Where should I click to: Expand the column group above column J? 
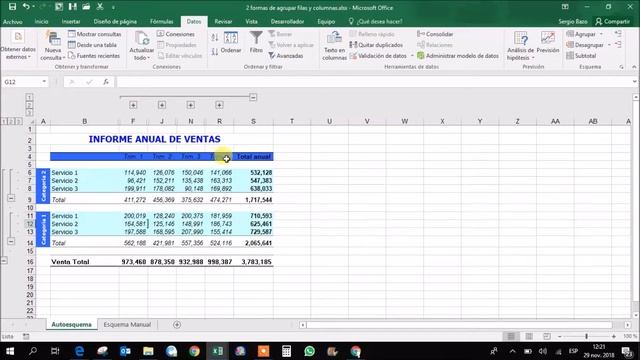tap(162, 105)
